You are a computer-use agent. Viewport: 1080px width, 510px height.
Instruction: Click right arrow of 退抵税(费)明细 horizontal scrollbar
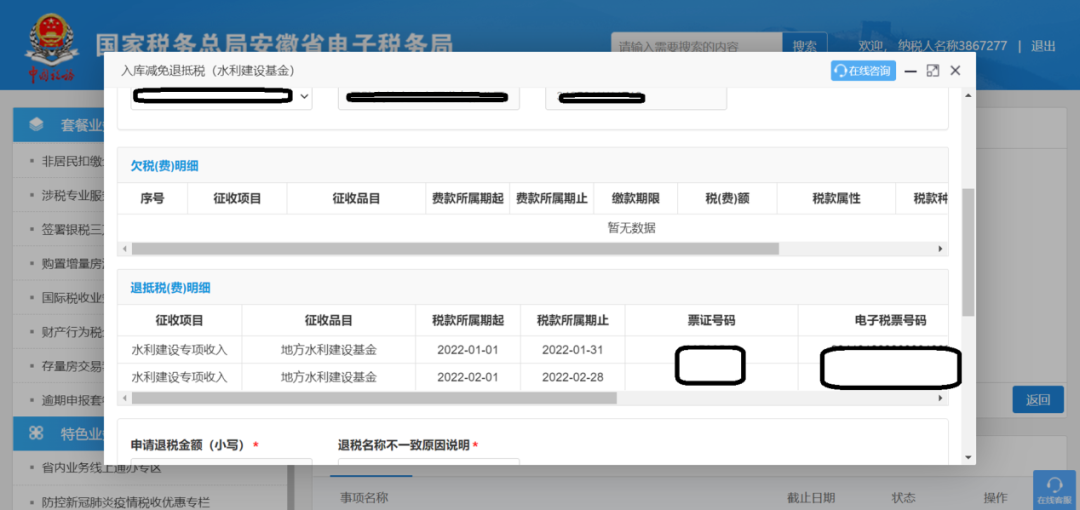[940, 398]
